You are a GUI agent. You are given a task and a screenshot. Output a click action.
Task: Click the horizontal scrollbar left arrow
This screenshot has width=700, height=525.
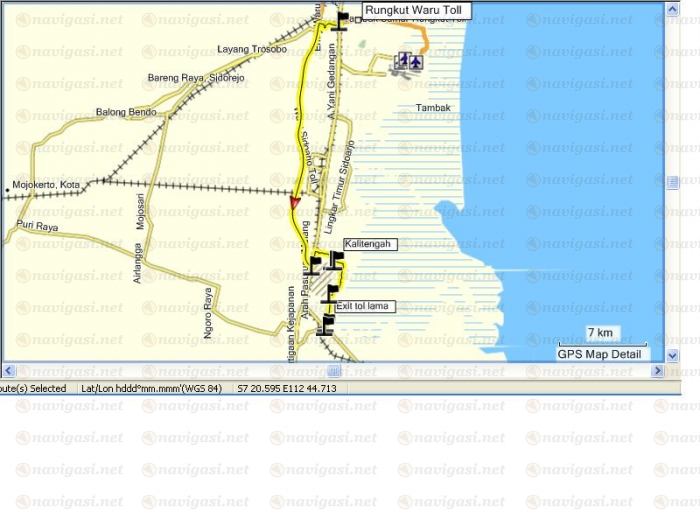coord(8,371)
